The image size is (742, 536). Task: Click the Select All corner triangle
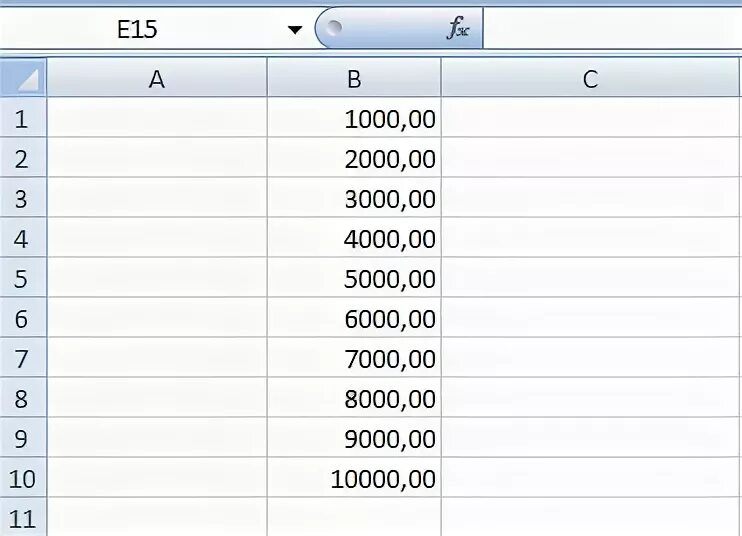(23, 78)
